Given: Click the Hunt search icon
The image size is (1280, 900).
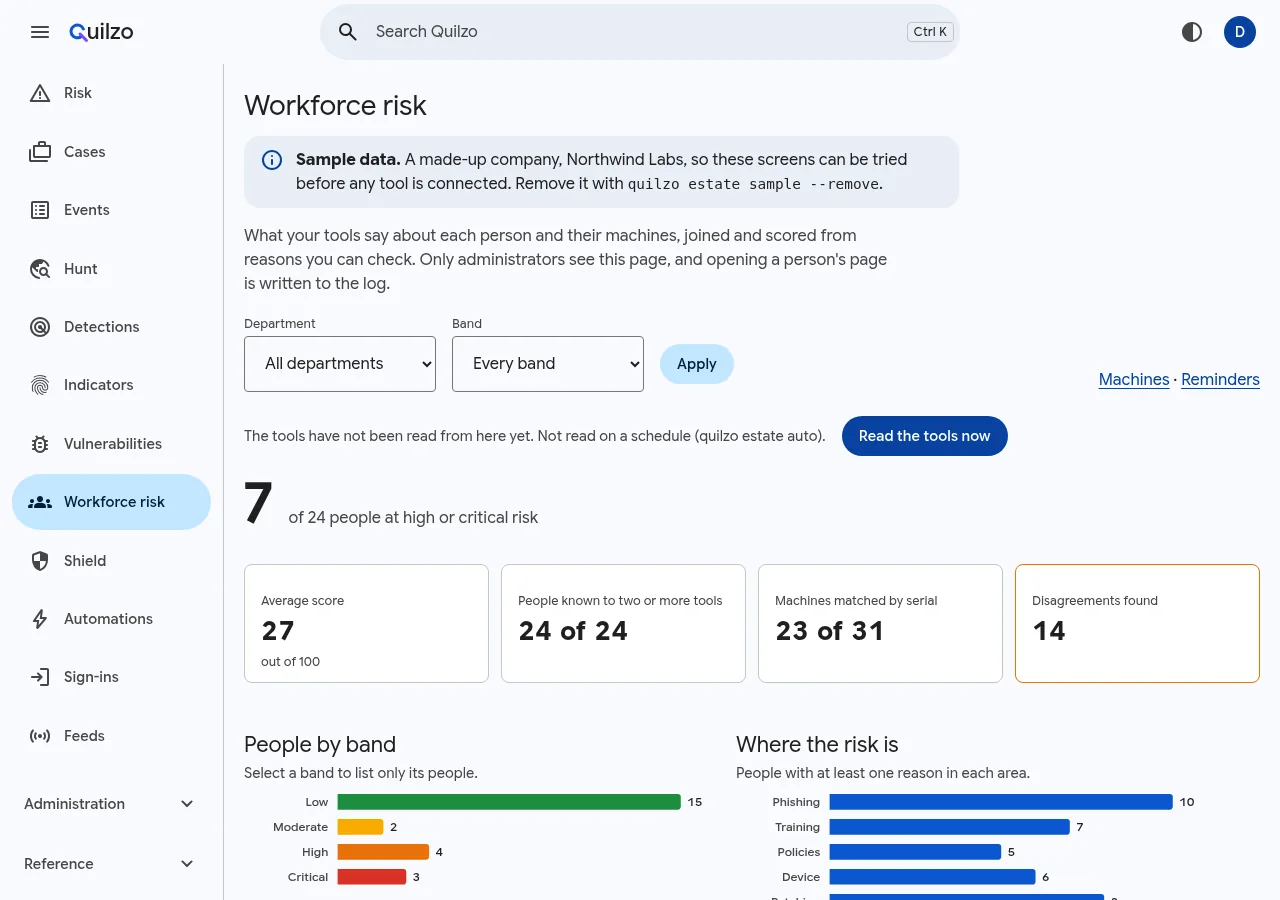Looking at the screenshot, I should (40, 269).
